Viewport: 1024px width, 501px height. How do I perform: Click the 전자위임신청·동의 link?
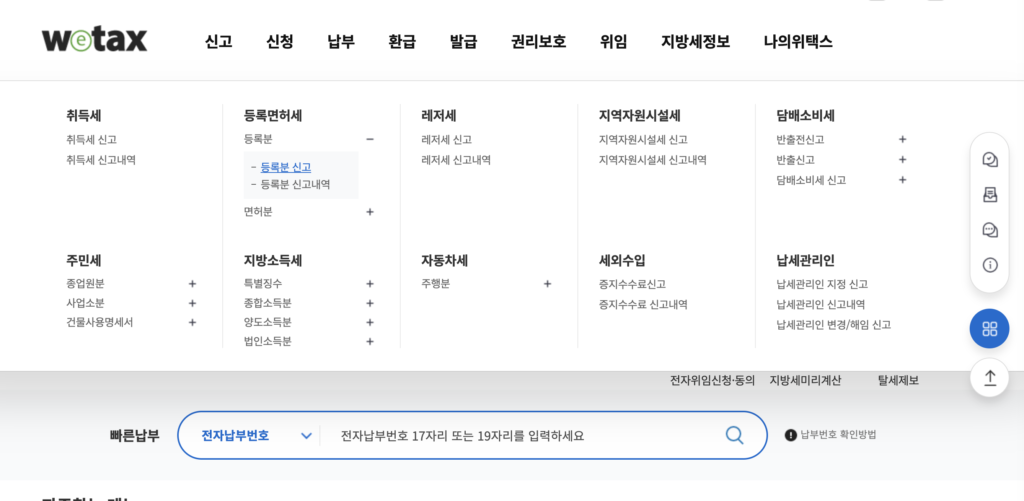(712, 380)
